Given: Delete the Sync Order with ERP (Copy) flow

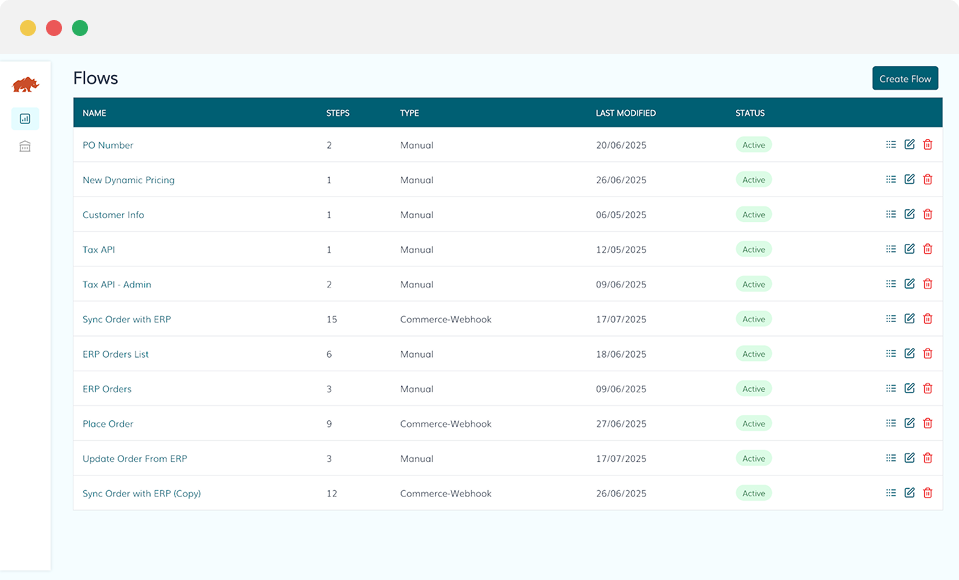Looking at the screenshot, I should tap(927, 493).
